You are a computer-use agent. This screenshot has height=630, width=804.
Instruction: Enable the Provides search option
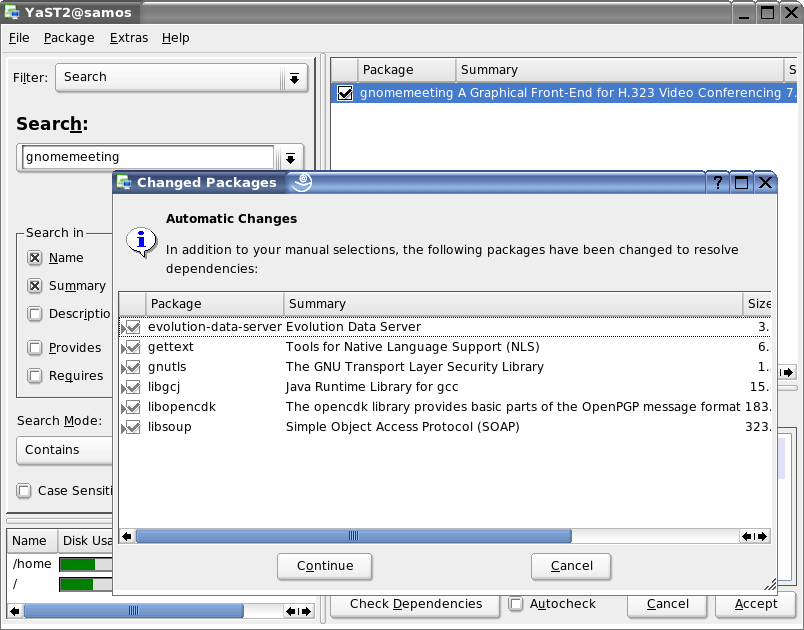click(x=35, y=348)
